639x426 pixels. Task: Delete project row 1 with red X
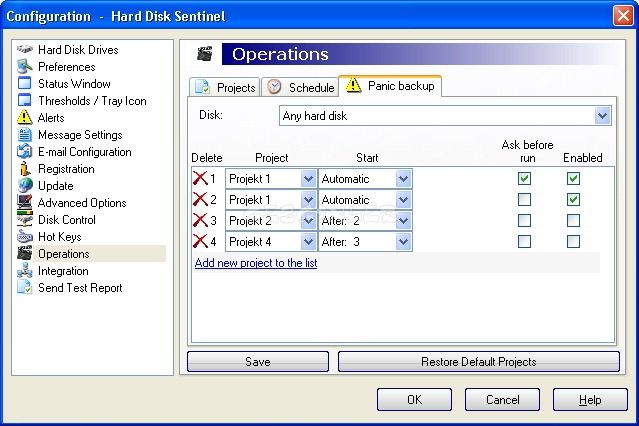(200, 179)
